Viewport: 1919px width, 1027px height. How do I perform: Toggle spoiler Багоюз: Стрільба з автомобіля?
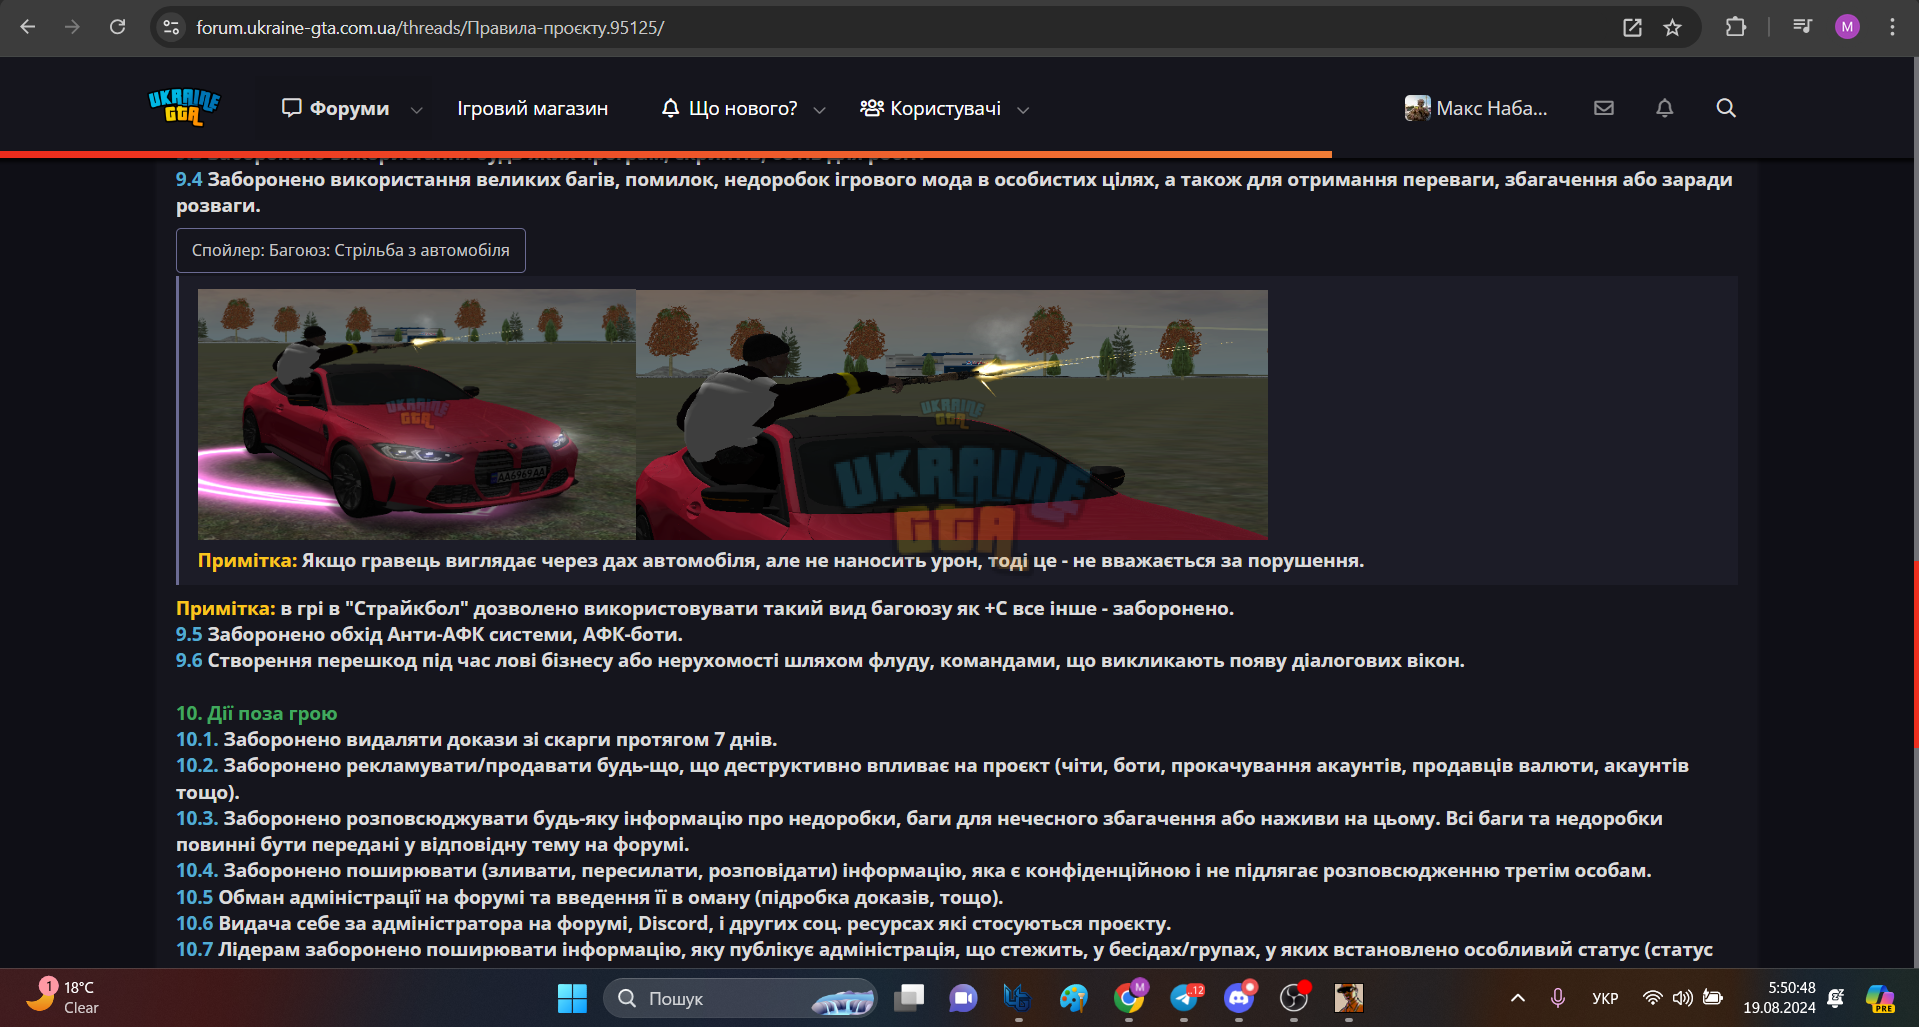(351, 250)
